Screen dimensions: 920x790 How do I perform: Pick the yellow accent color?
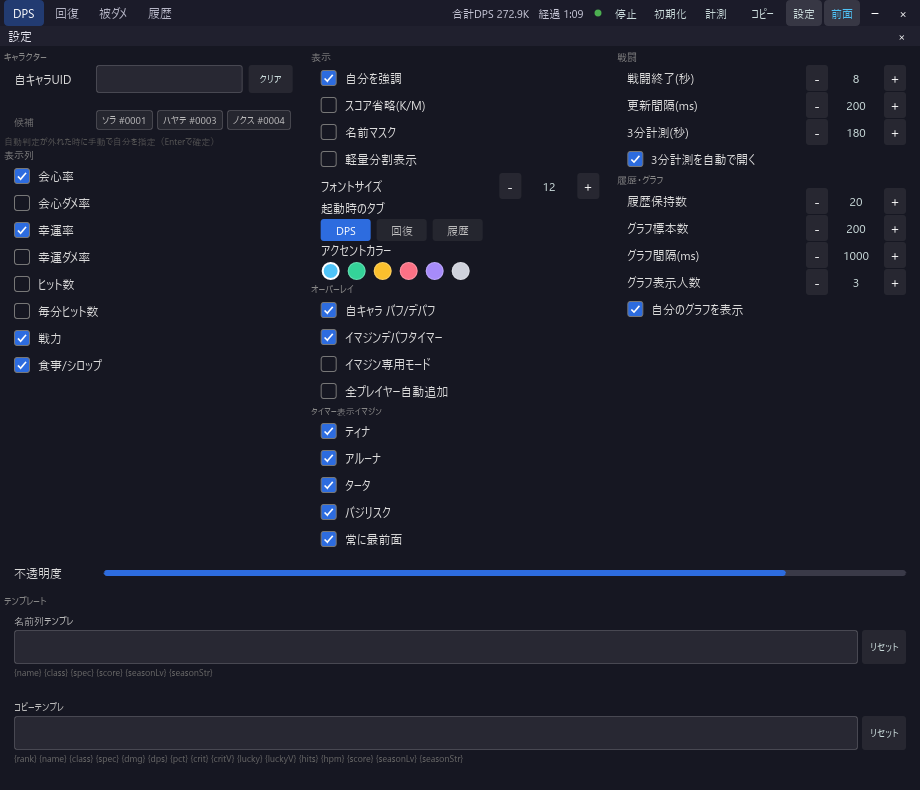[383, 271]
